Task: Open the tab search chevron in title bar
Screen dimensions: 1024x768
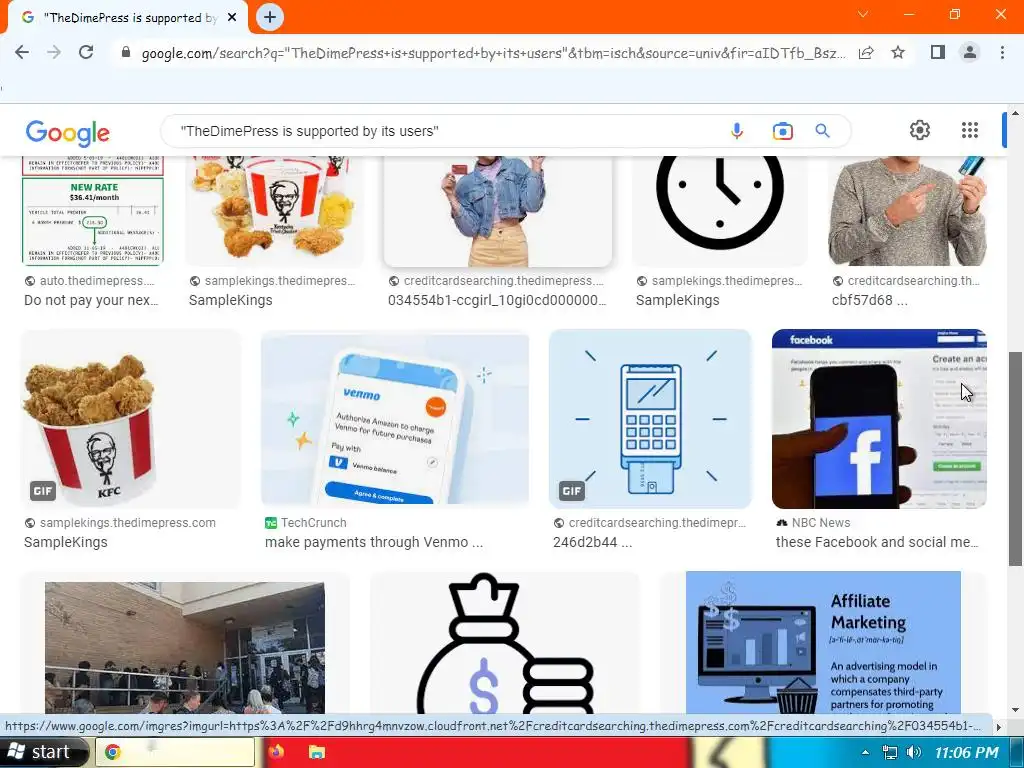Action: pyautogui.click(x=863, y=14)
